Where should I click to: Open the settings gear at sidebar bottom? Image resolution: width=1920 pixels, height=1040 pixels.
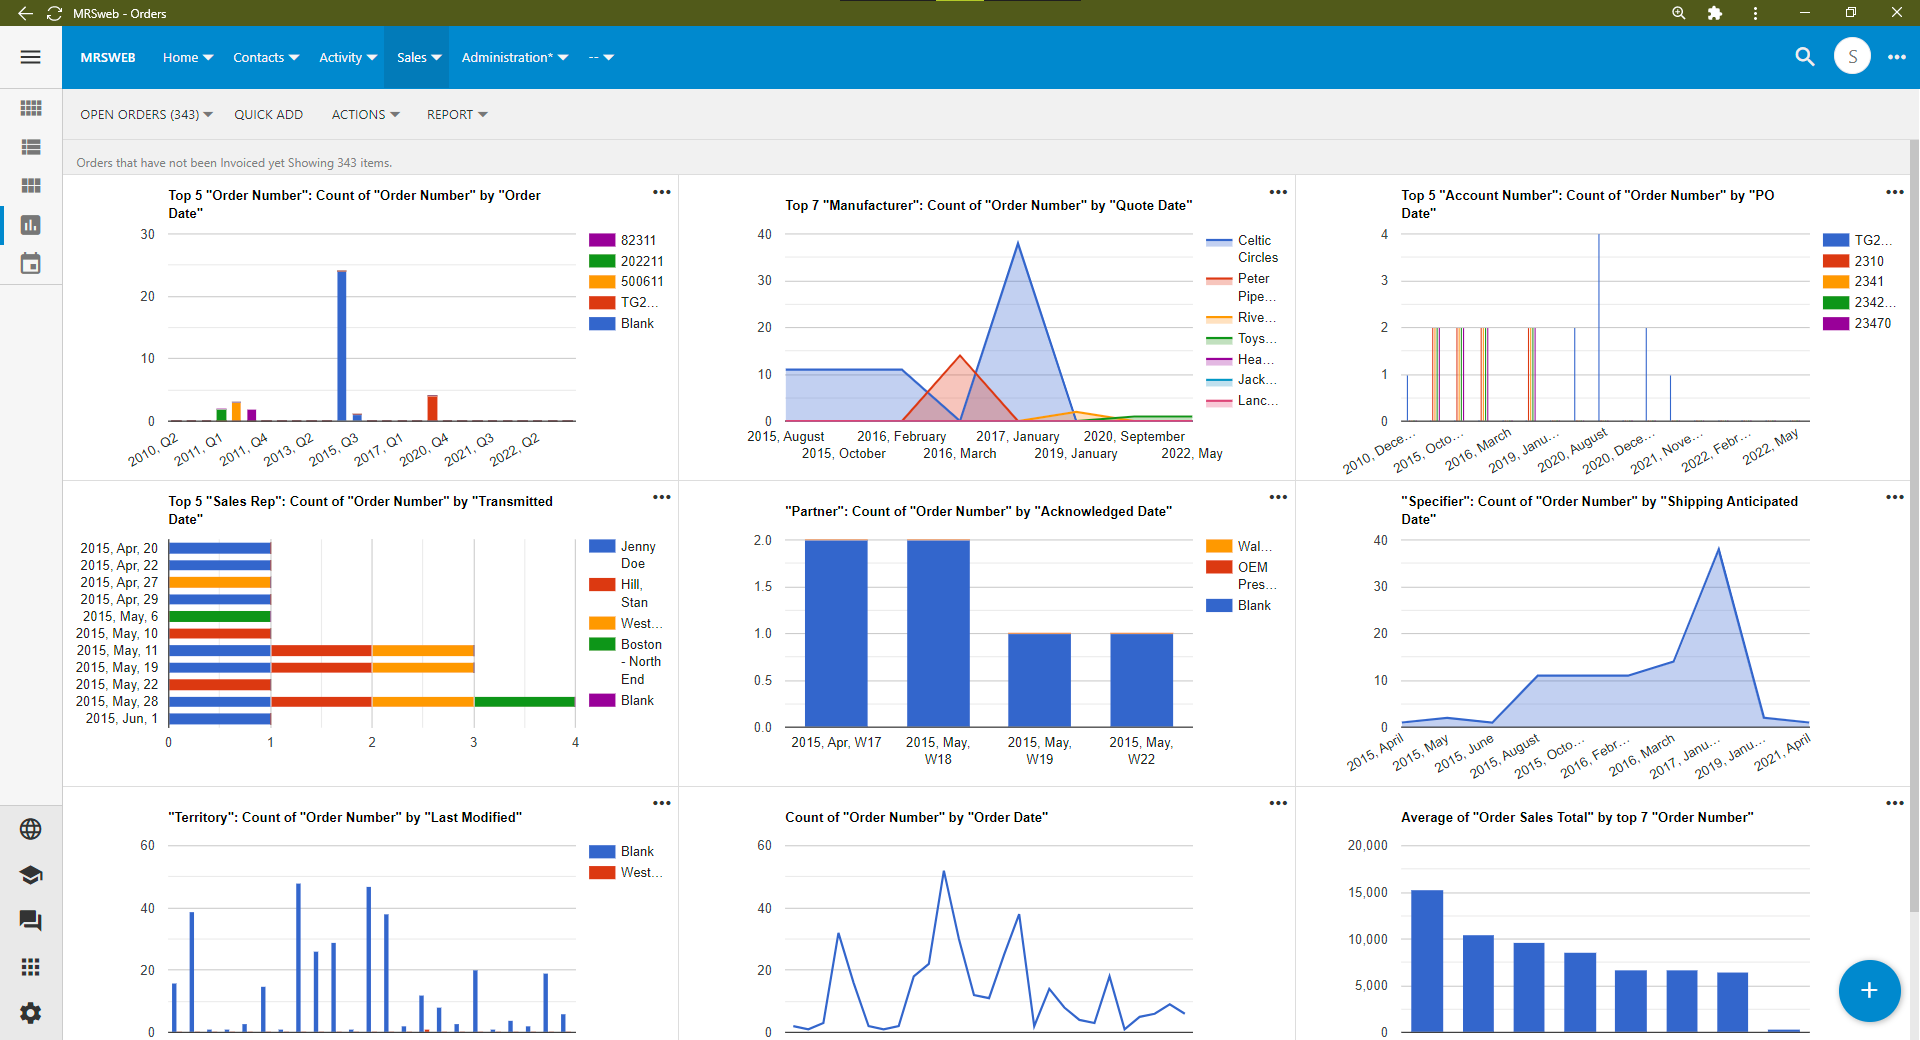pyautogui.click(x=30, y=1013)
